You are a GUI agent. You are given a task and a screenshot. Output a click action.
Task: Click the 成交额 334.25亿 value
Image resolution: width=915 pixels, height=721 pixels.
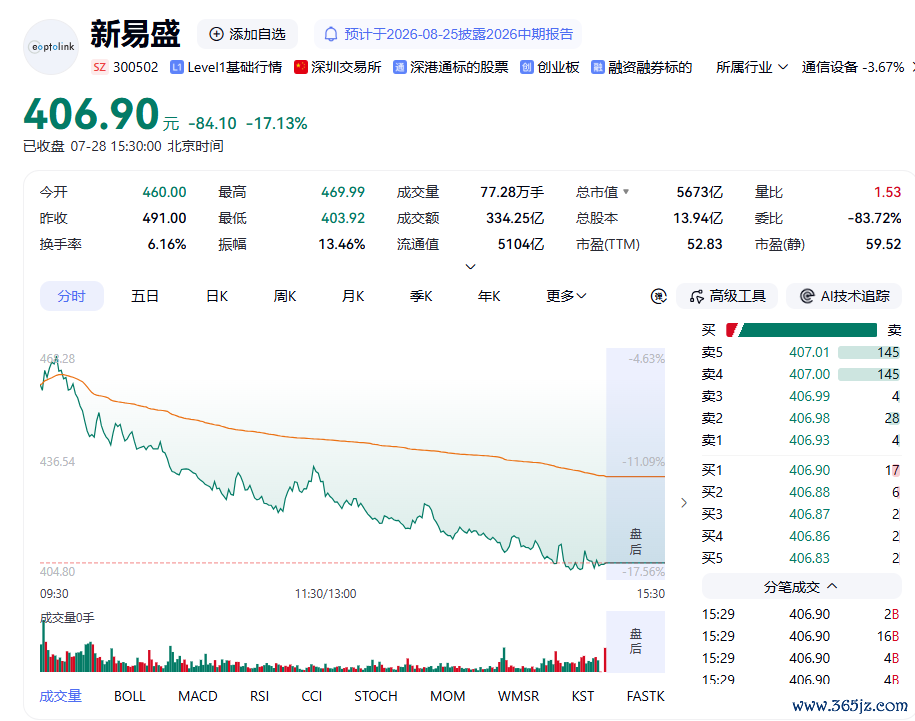pyautogui.click(x=515, y=218)
